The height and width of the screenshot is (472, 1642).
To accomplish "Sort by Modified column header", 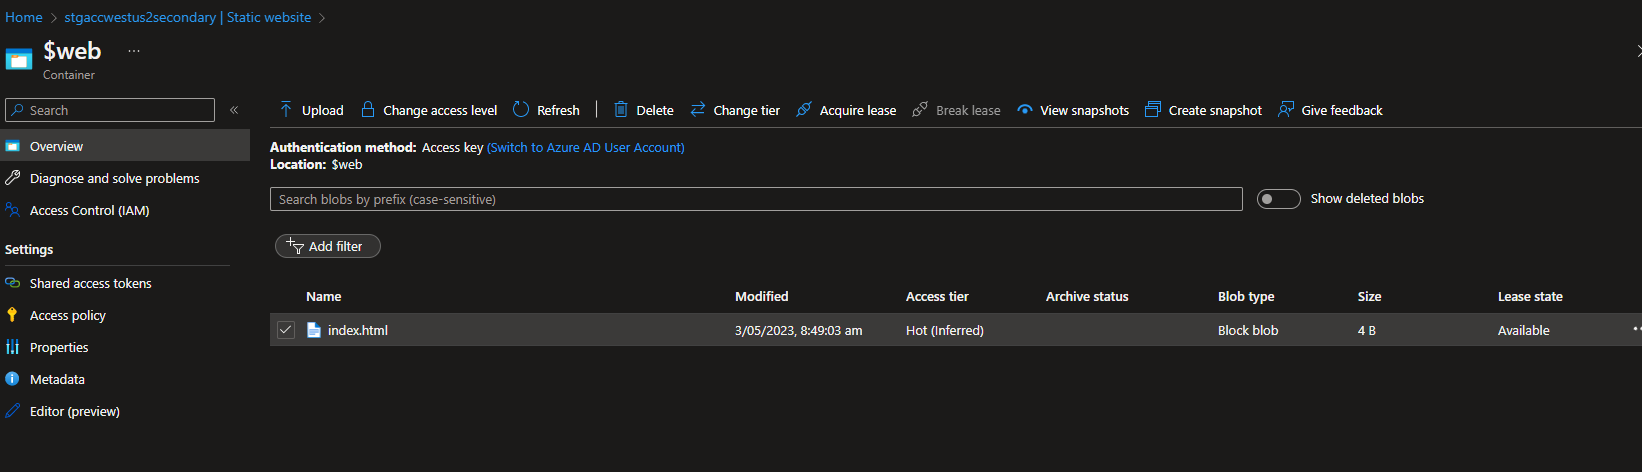I will tap(762, 296).
